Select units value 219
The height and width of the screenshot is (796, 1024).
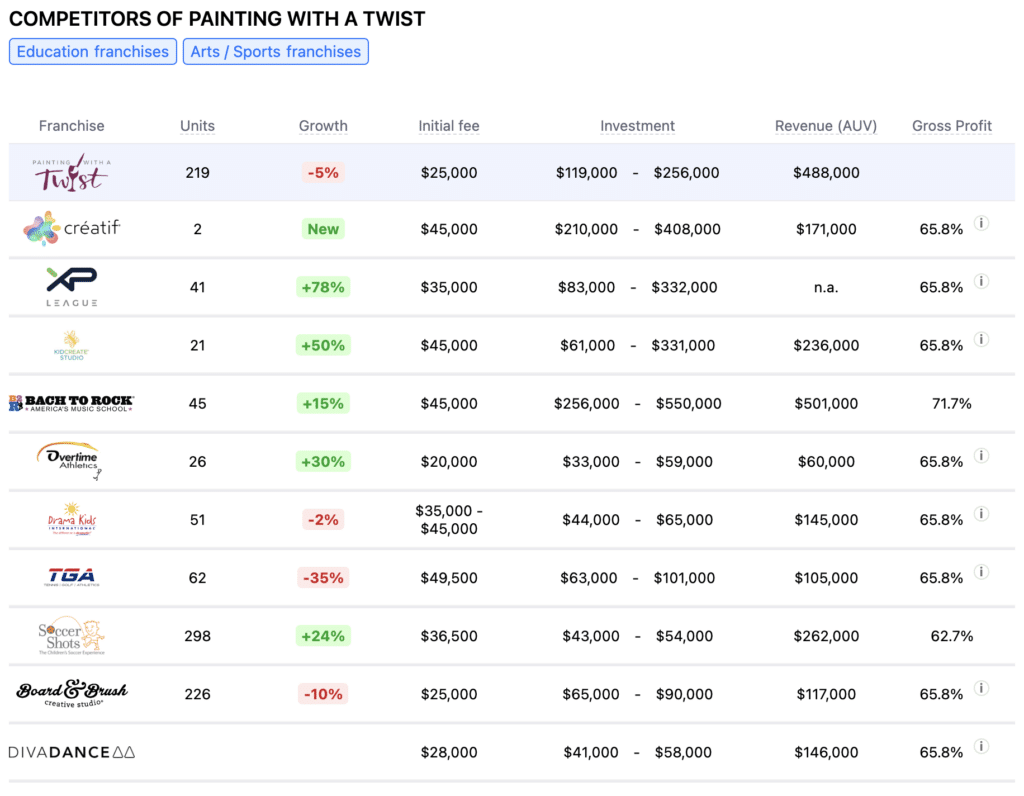(197, 172)
